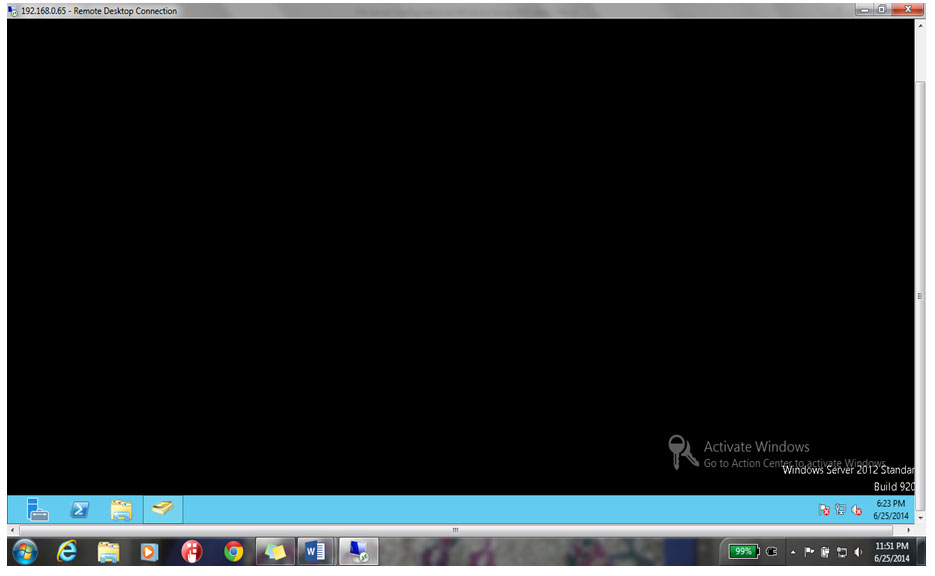Click the local clock showing 11:51 PM
The image size is (935, 576).
(x=892, y=552)
